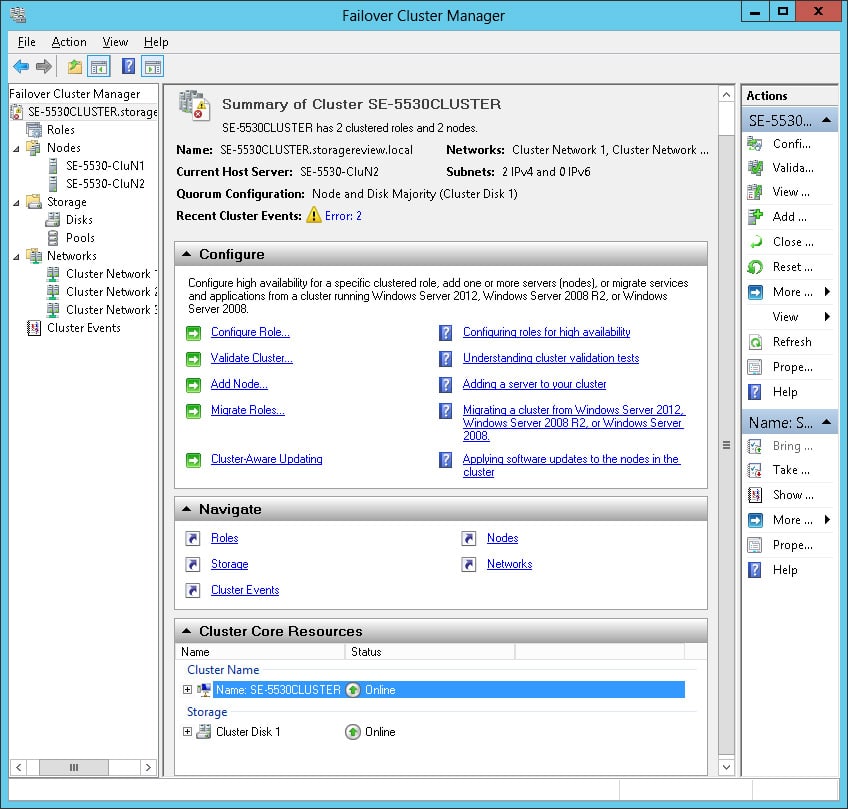Image resolution: width=848 pixels, height=809 pixels.
Task: Select node SE-5530-CluN2 in tree
Action: tap(105, 184)
